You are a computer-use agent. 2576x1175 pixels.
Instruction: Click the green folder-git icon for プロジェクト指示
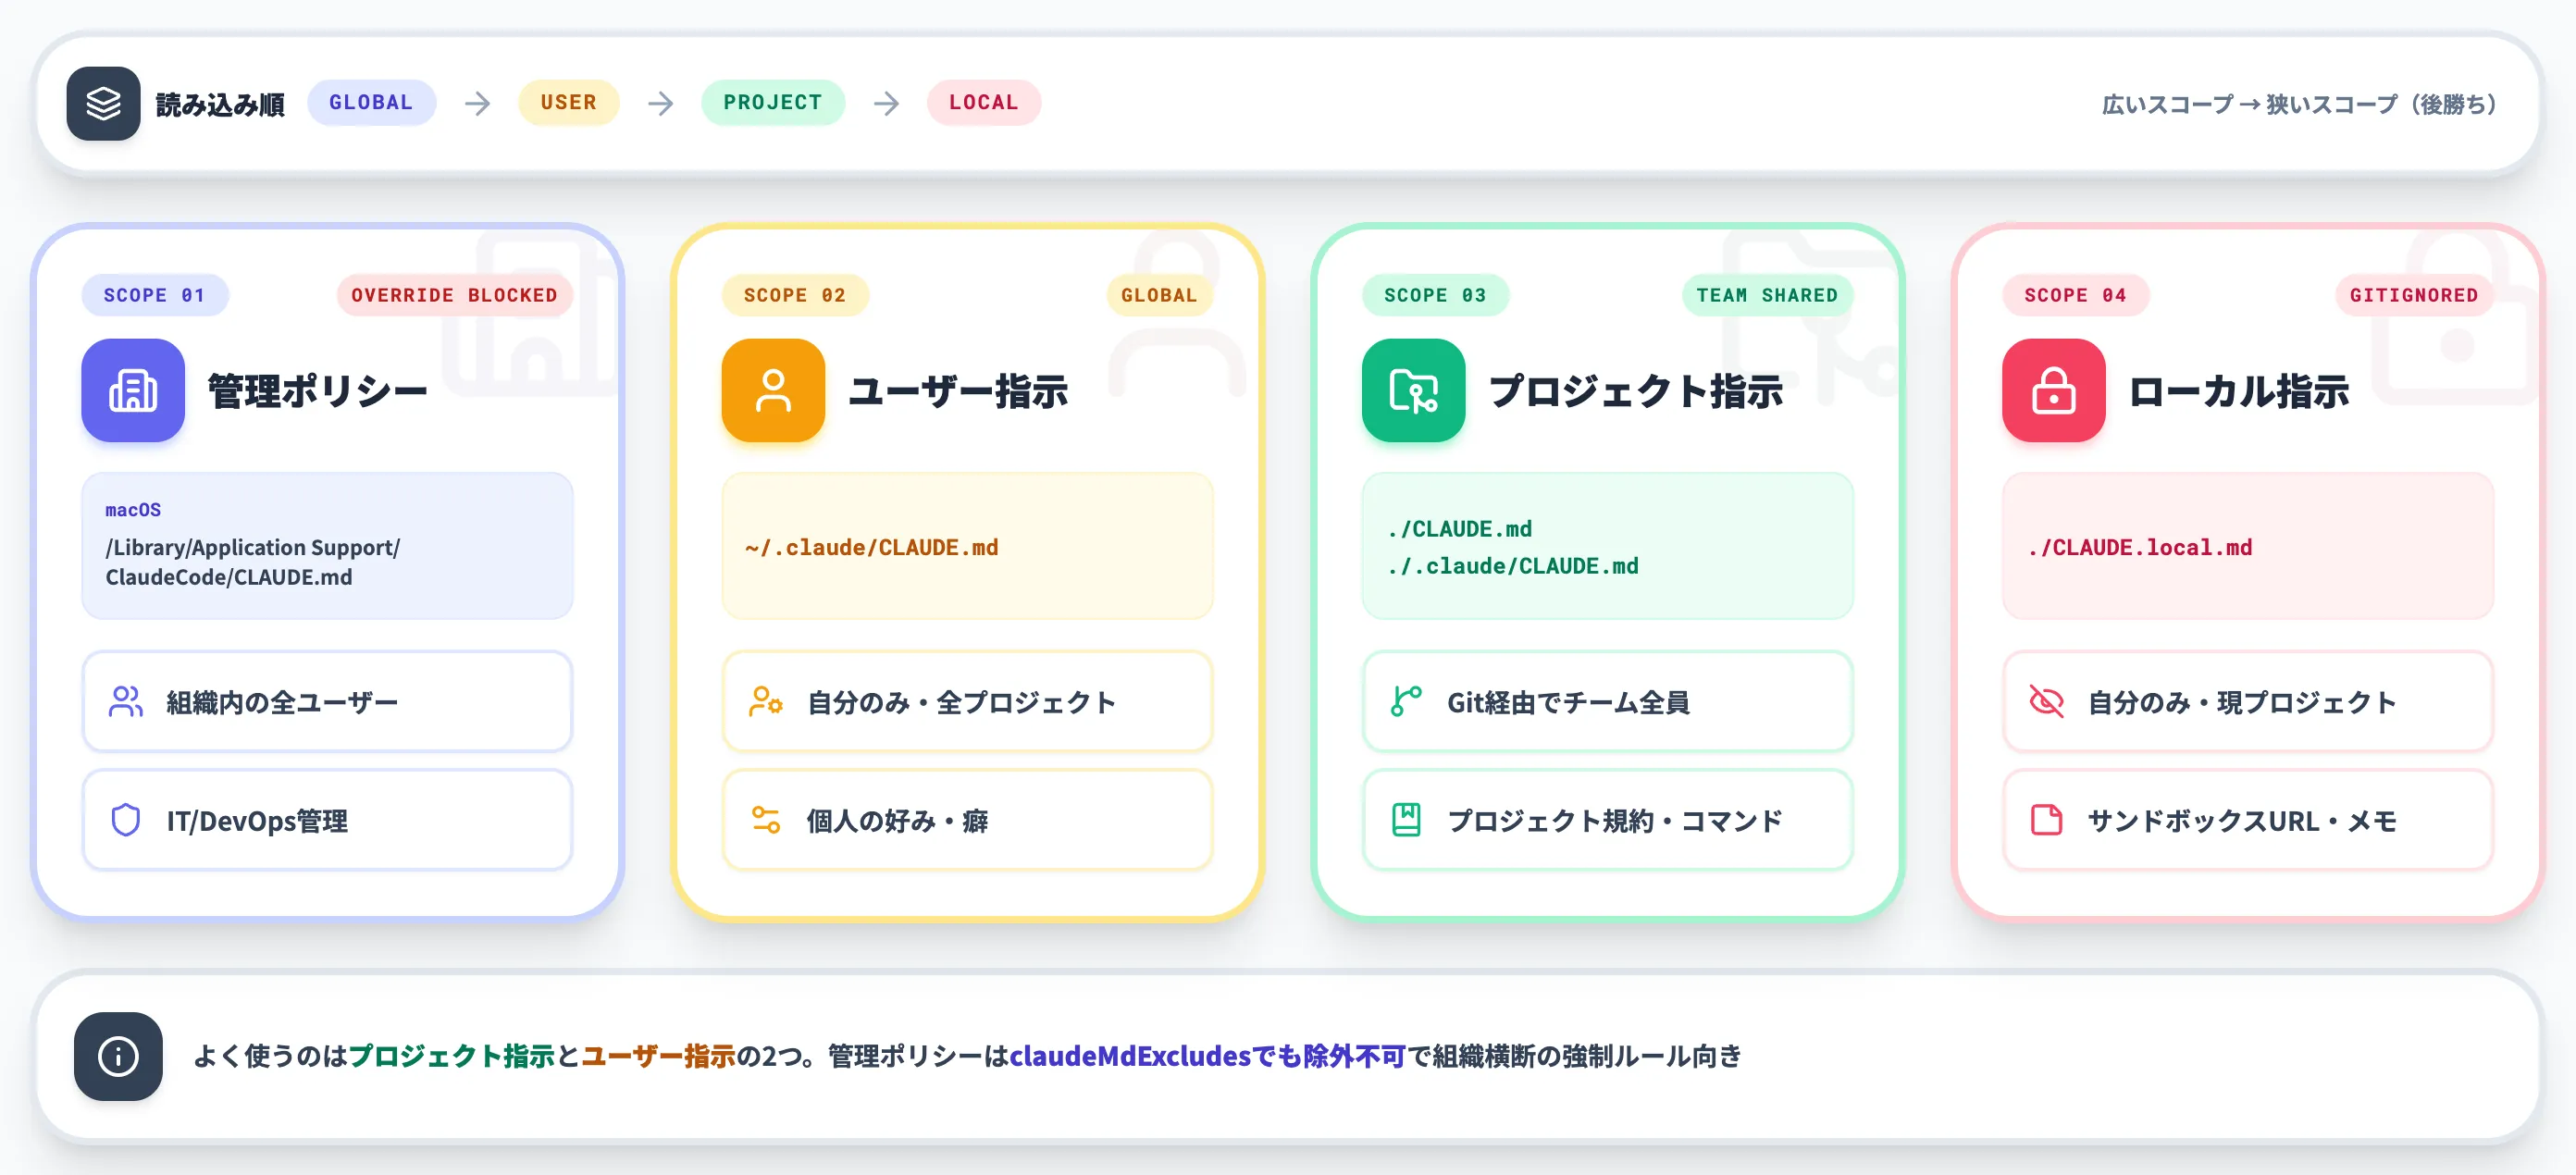tap(1413, 390)
